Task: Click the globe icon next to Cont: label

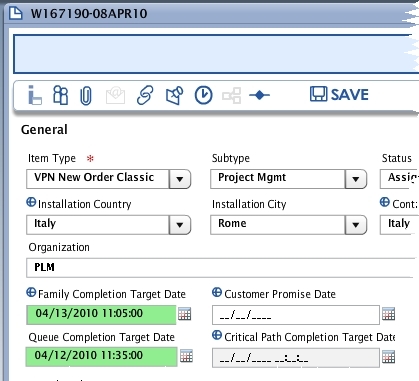Action: (385, 202)
